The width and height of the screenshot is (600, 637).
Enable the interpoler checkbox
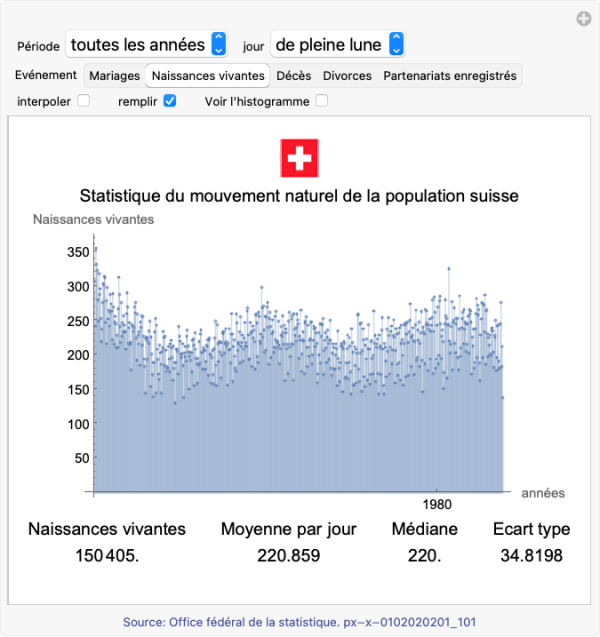coord(84,101)
